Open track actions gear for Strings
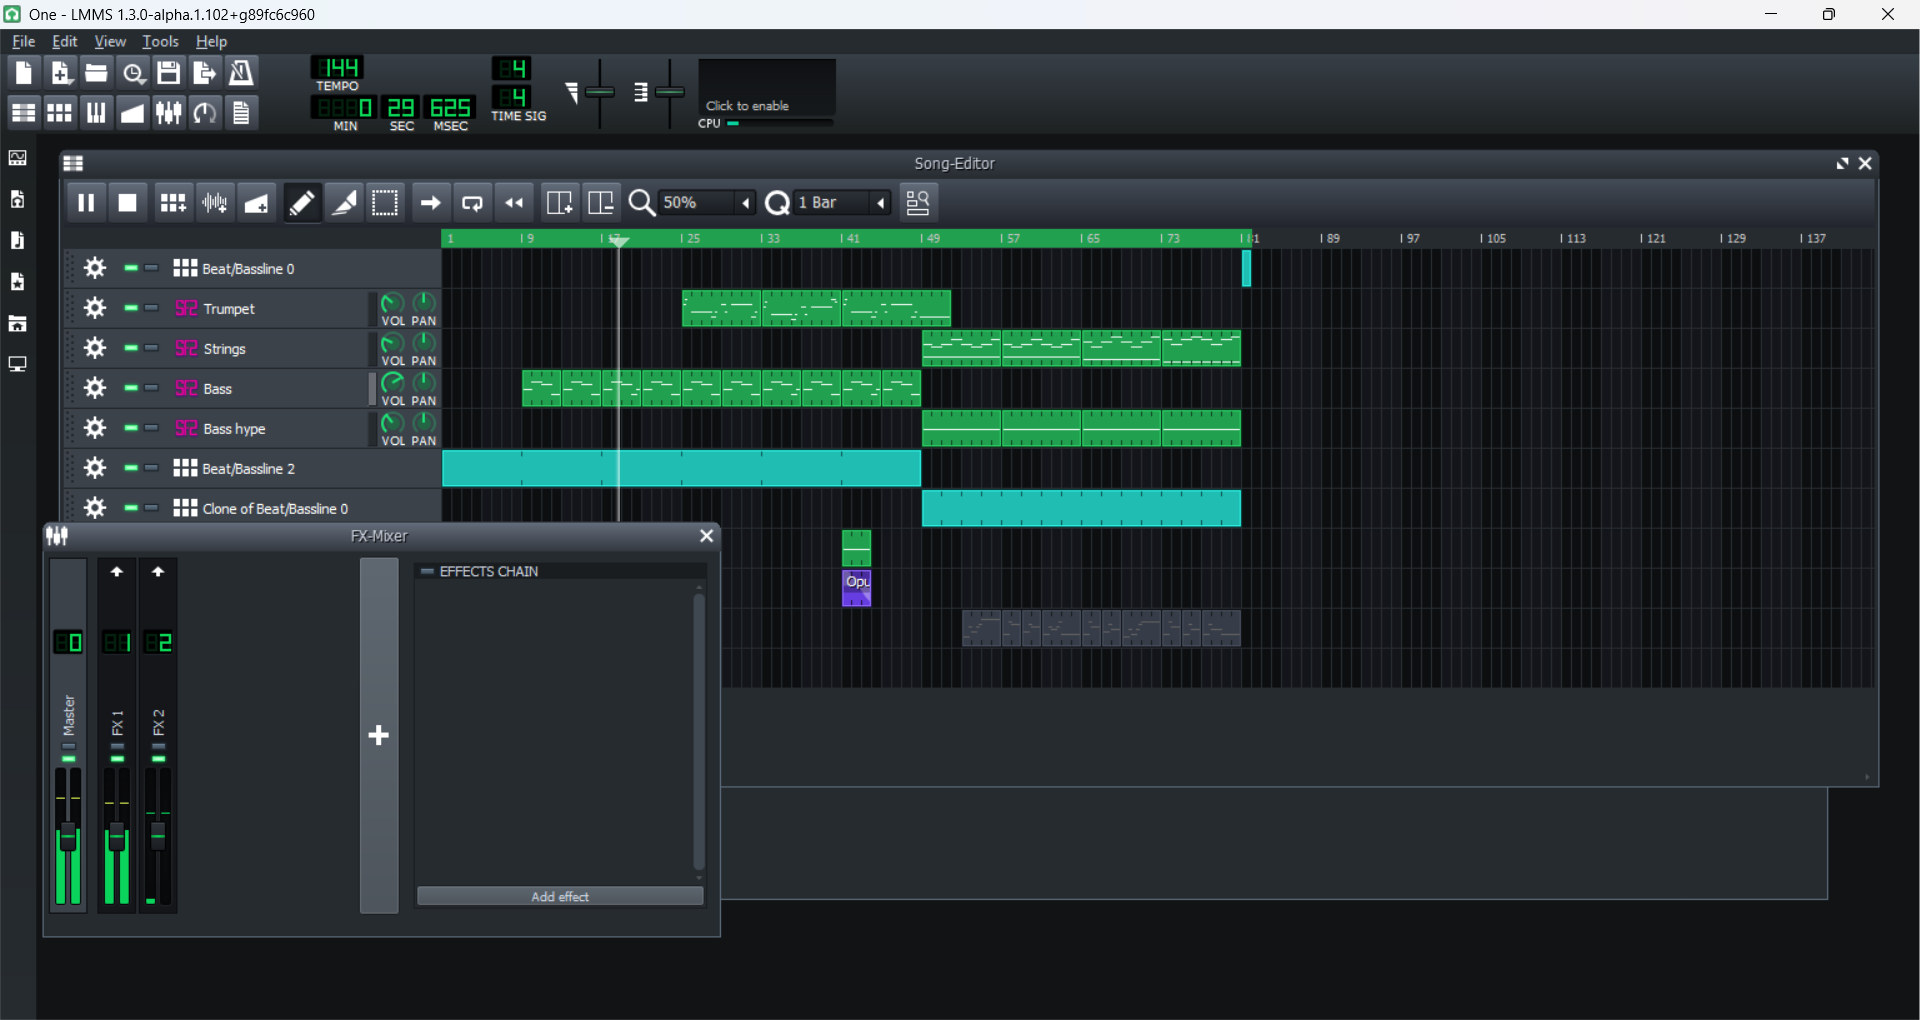This screenshot has height=1020, width=1920. coord(95,348)
